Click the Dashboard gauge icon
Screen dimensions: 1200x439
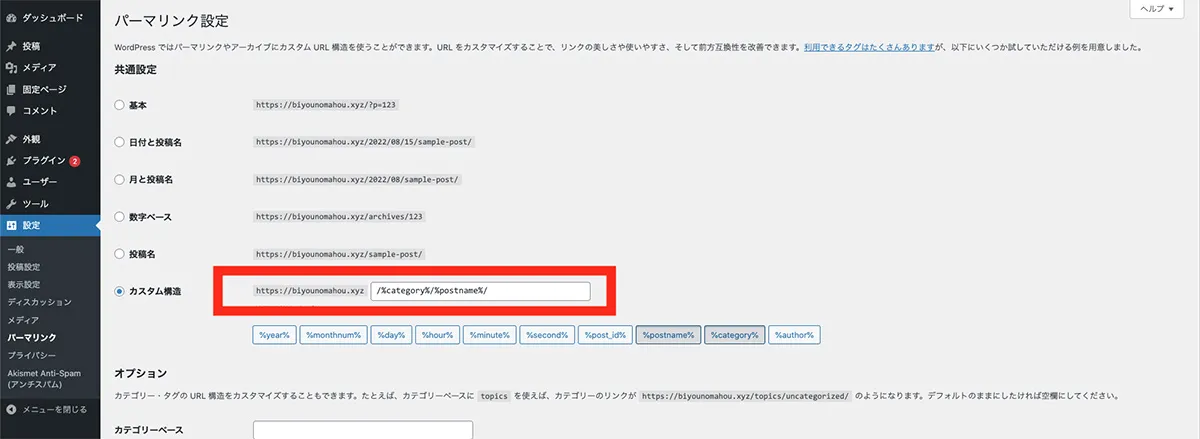11,19
